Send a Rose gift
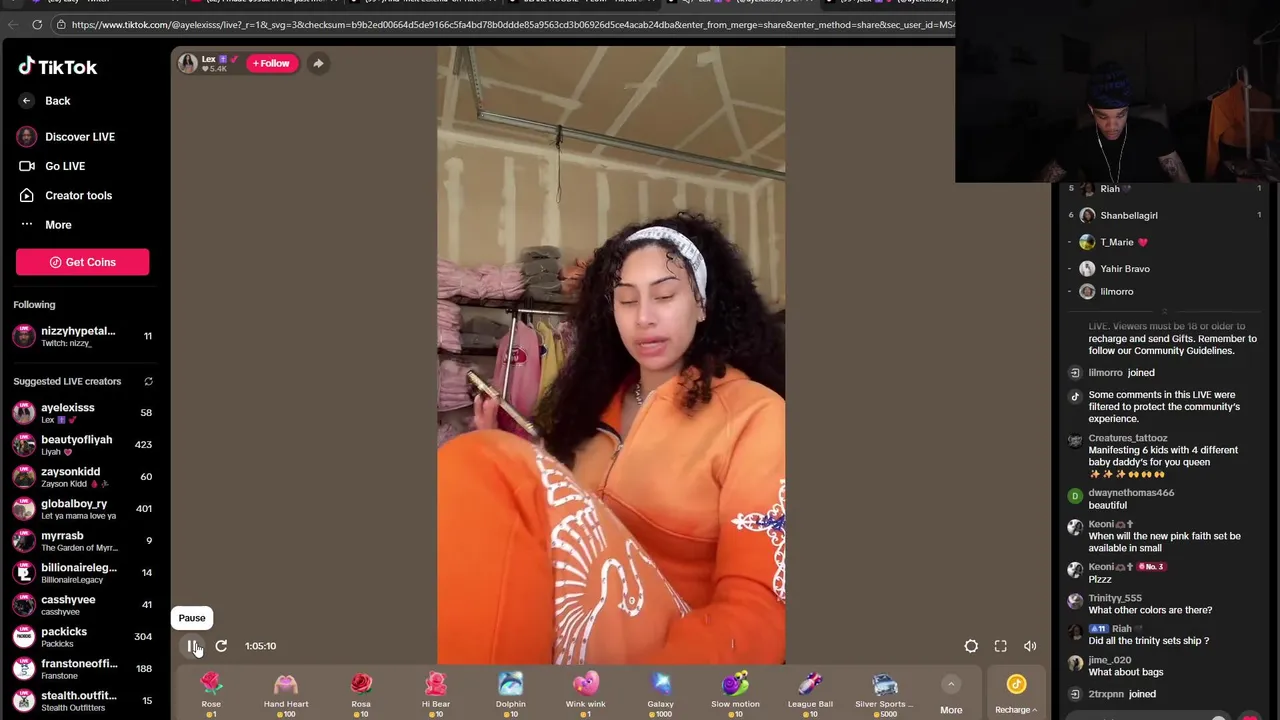Image resolution: width=1280 pixels, height=720 pixels. tap(211, 694)
